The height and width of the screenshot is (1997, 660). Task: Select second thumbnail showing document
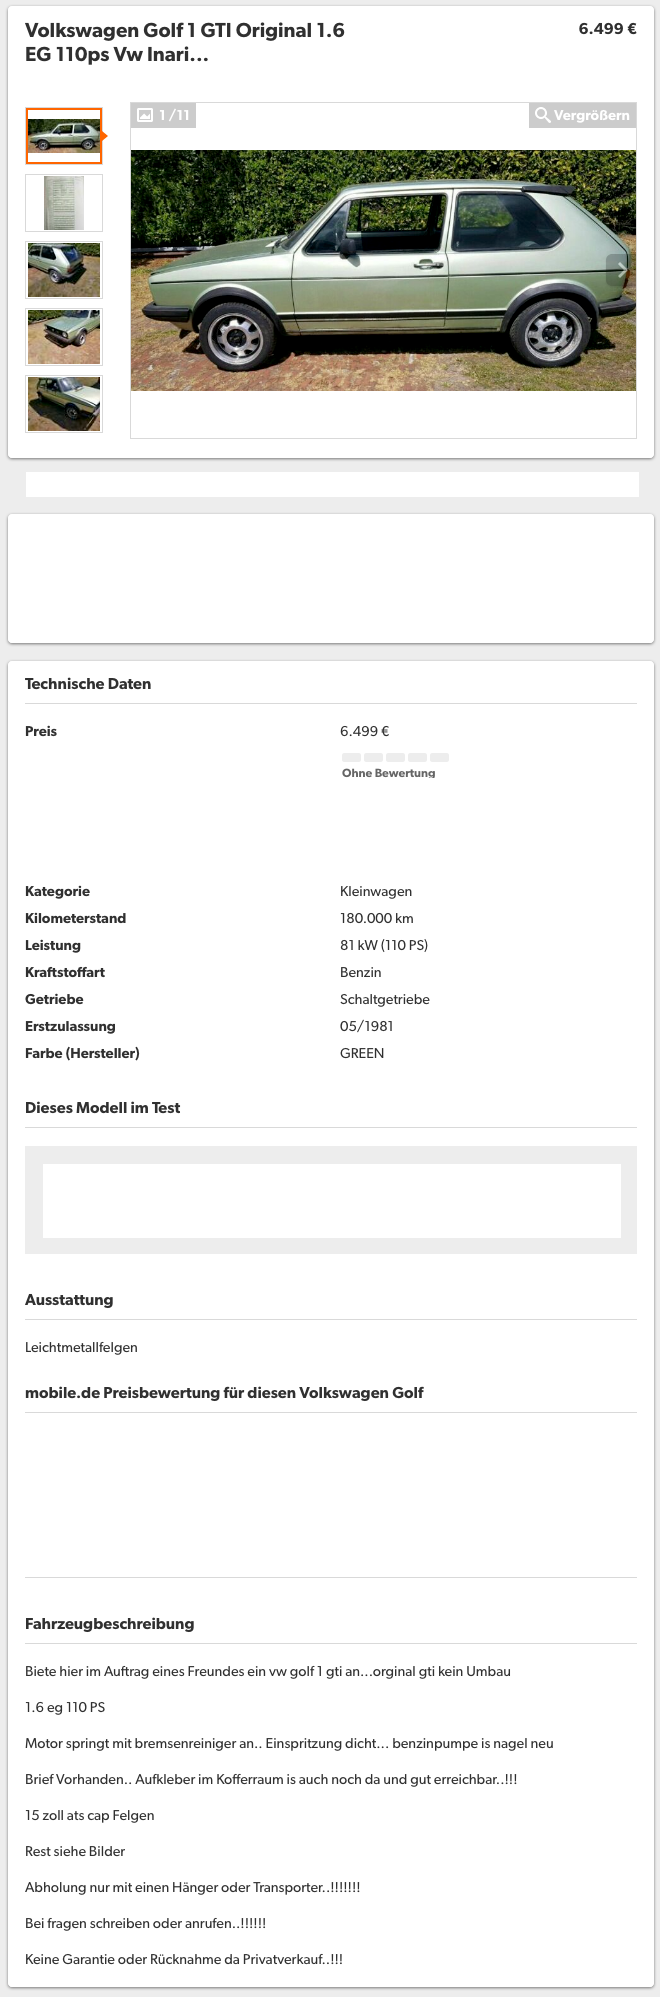64,203
